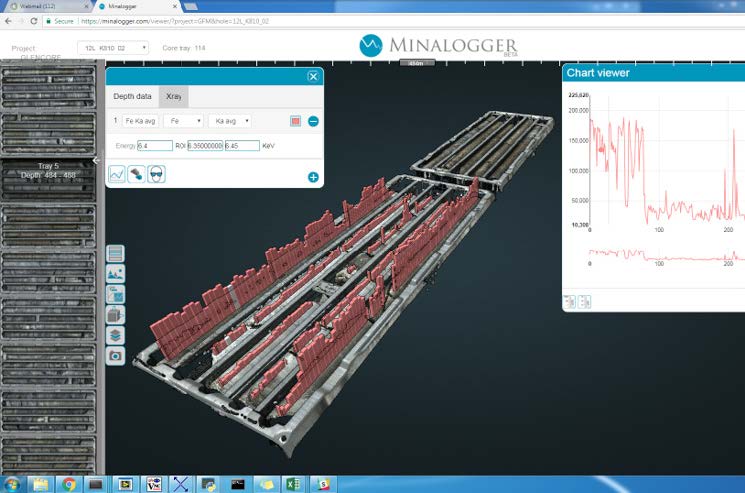Viewport: 745px width, 493px height.
Task: Click the tray list icon in the viewer toolbar
Action: (115, 254)
